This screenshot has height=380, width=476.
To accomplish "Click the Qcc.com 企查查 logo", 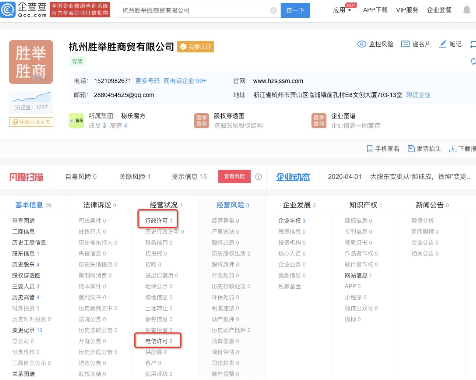I will point(23,9).
